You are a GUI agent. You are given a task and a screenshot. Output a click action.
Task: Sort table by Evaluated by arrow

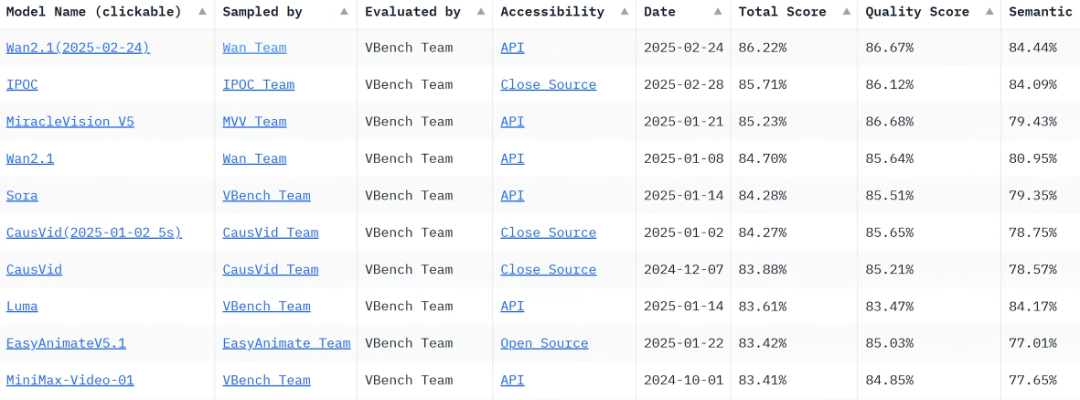[480, 12]
